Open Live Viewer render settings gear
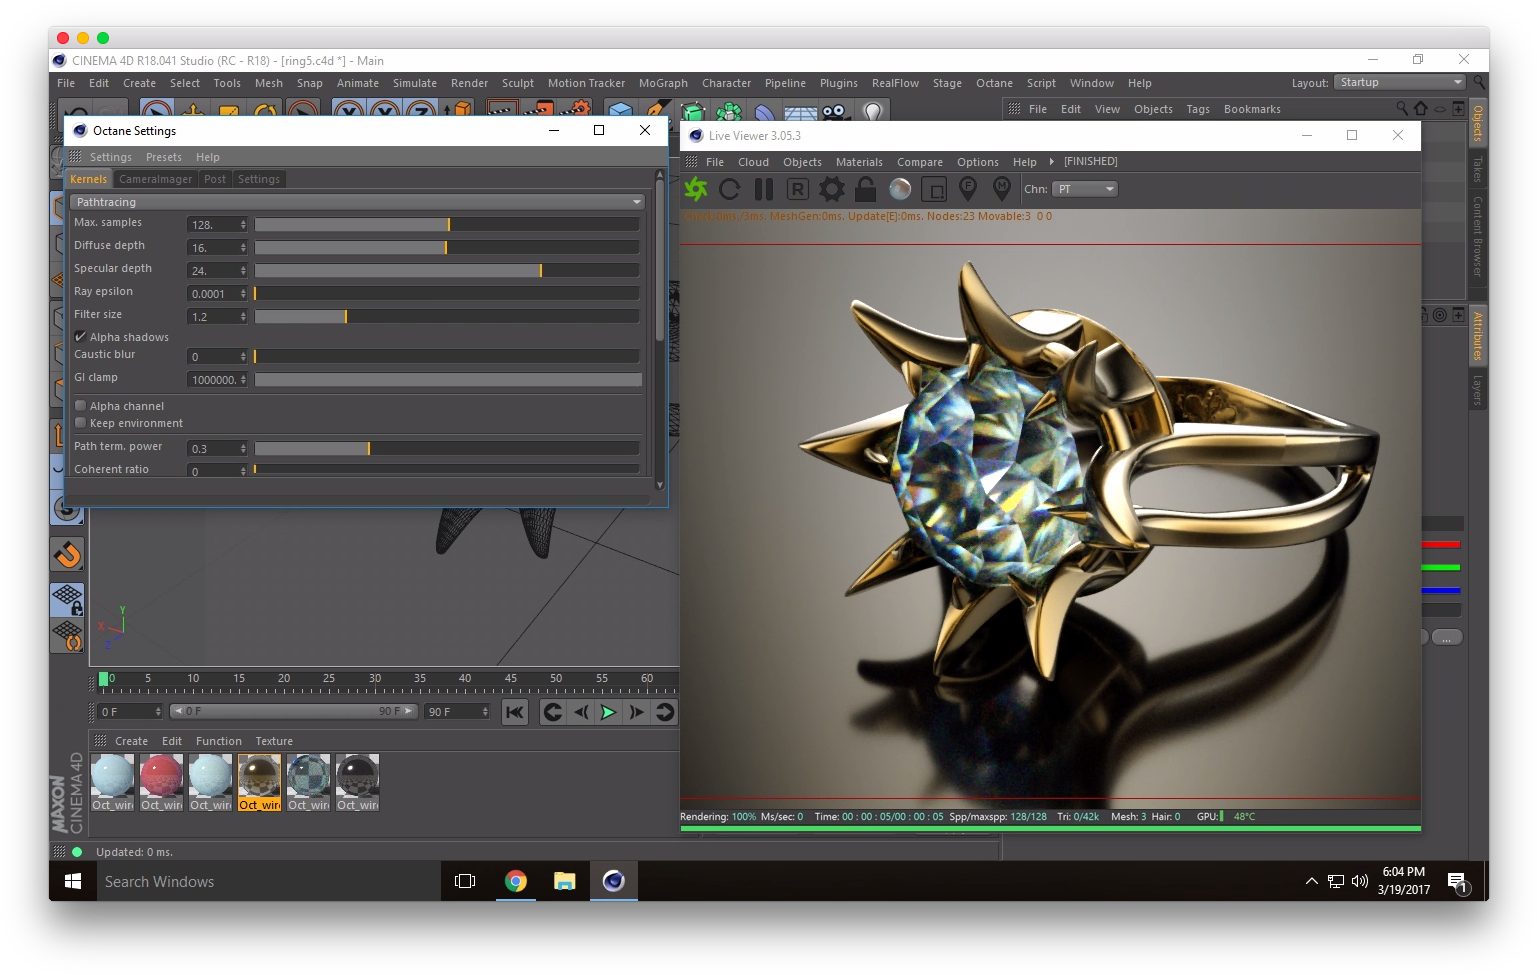This screenshot has width=1537, height=975. [x=831, y=188]
